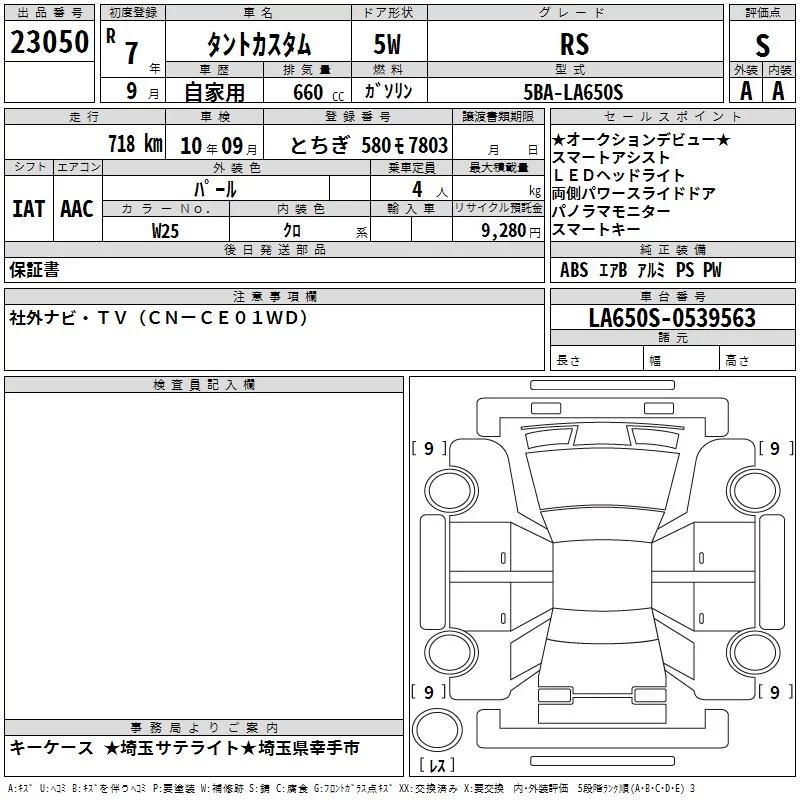Select the LEDヘッドライト sales point
The image size is (800, 800).
click(x=618, y=176)
